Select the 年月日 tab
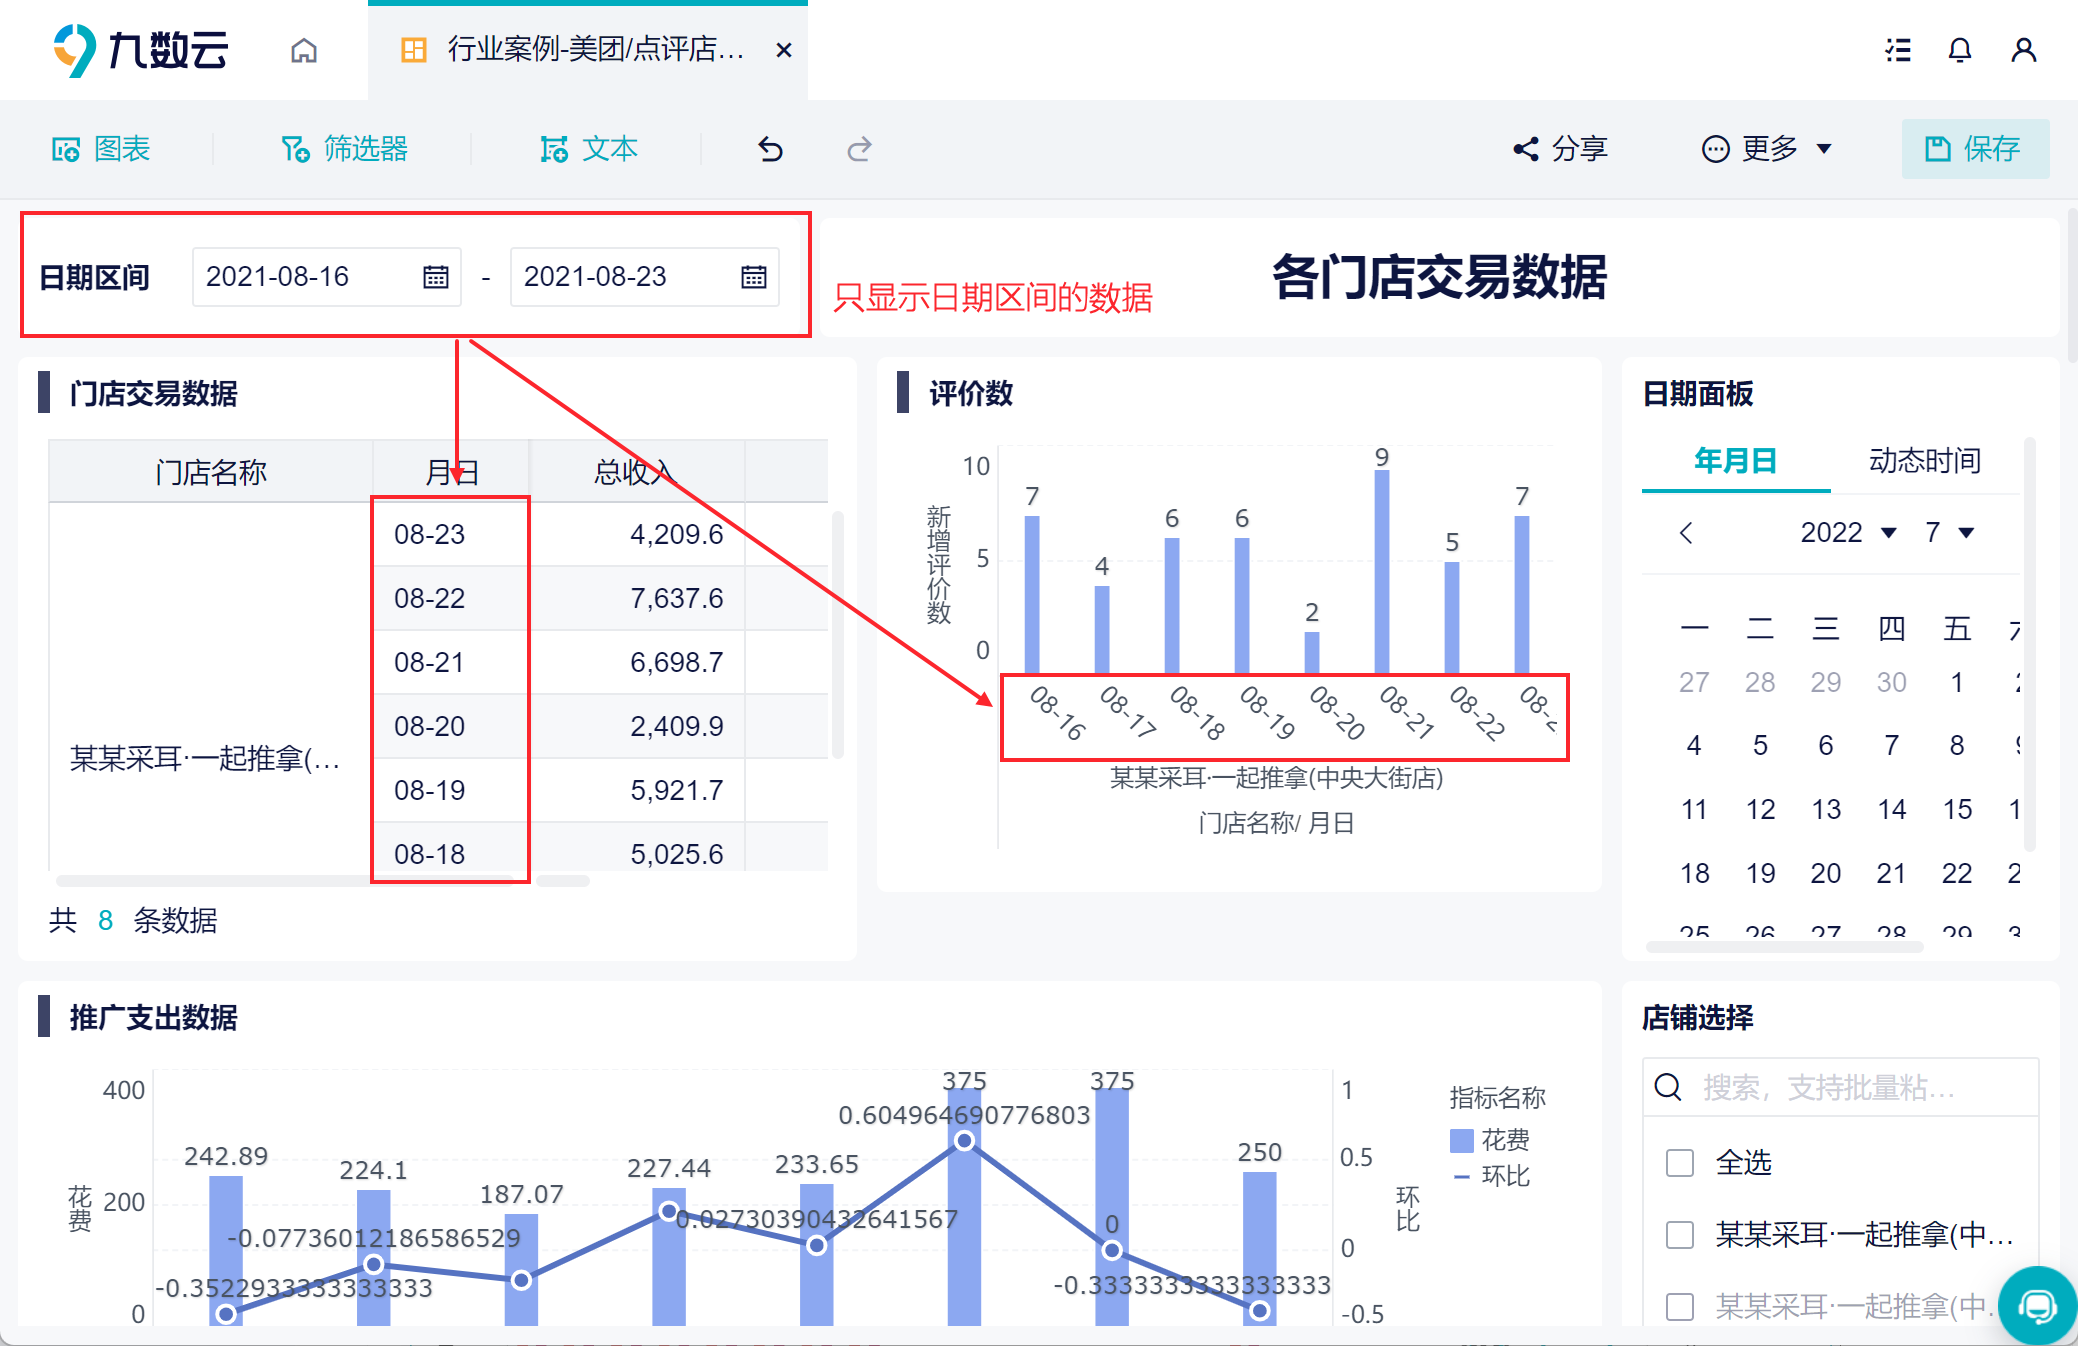Viewport: 2078px width, 1346px height. (1736, 461)
